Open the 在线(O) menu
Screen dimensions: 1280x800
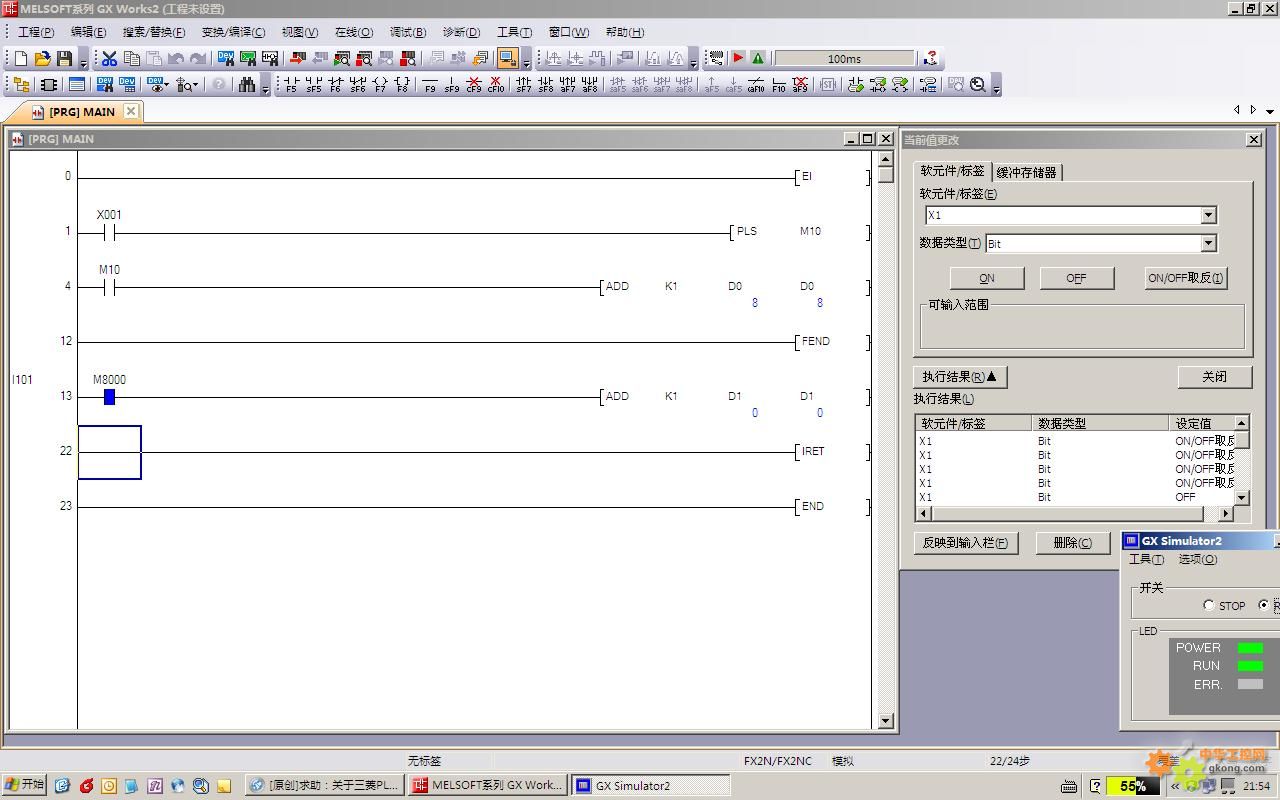(353, 32)
